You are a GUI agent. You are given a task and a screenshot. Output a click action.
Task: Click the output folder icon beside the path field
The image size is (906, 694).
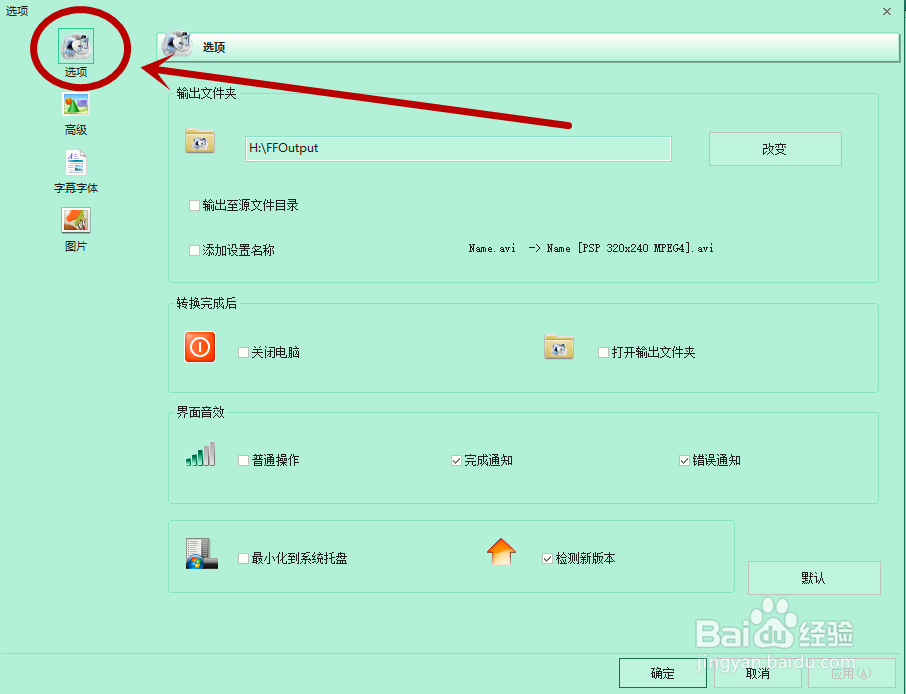[x=199, y=142]
